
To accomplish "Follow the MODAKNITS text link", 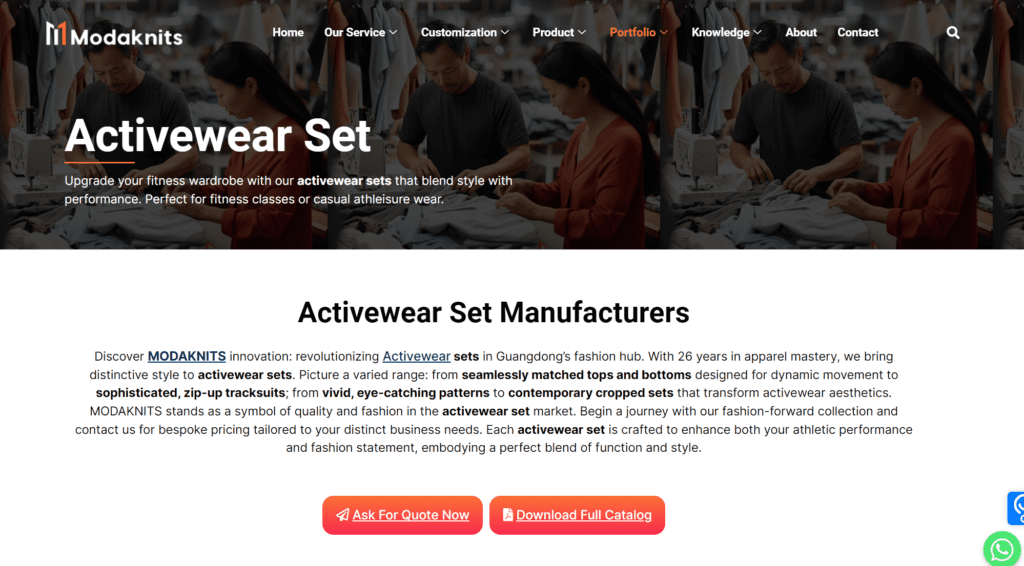I will click(x=187, y=356).
